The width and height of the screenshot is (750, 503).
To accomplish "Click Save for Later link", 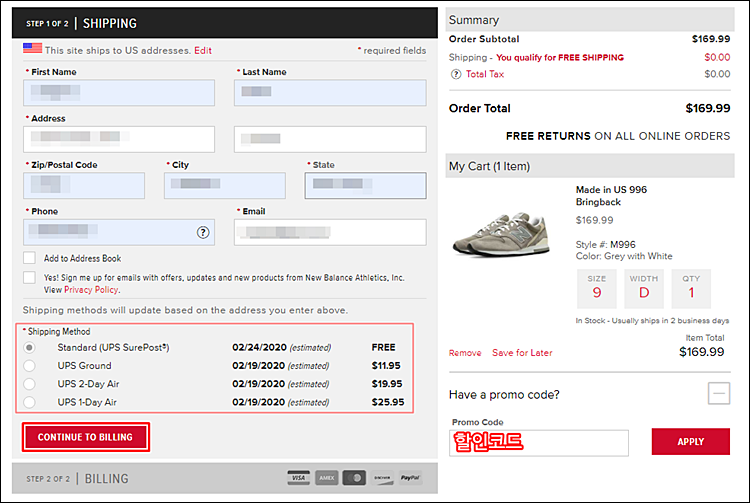I will [x=522, y=353].
